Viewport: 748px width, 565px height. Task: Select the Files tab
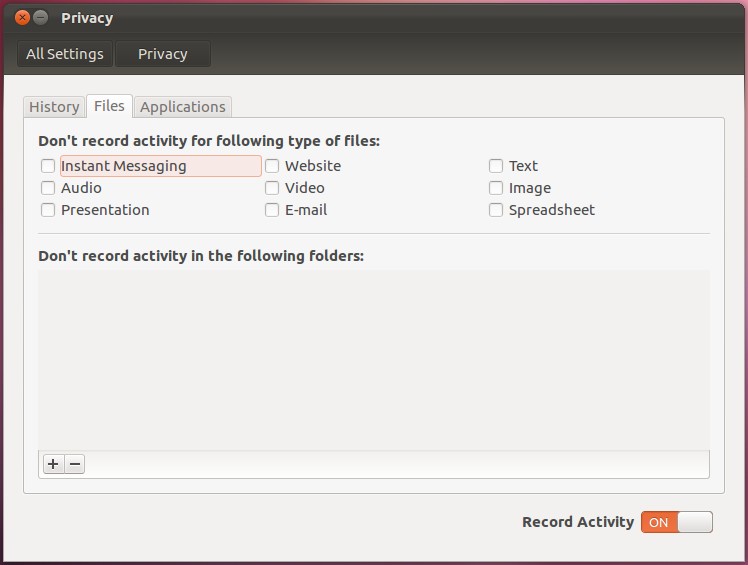point(109,106)
